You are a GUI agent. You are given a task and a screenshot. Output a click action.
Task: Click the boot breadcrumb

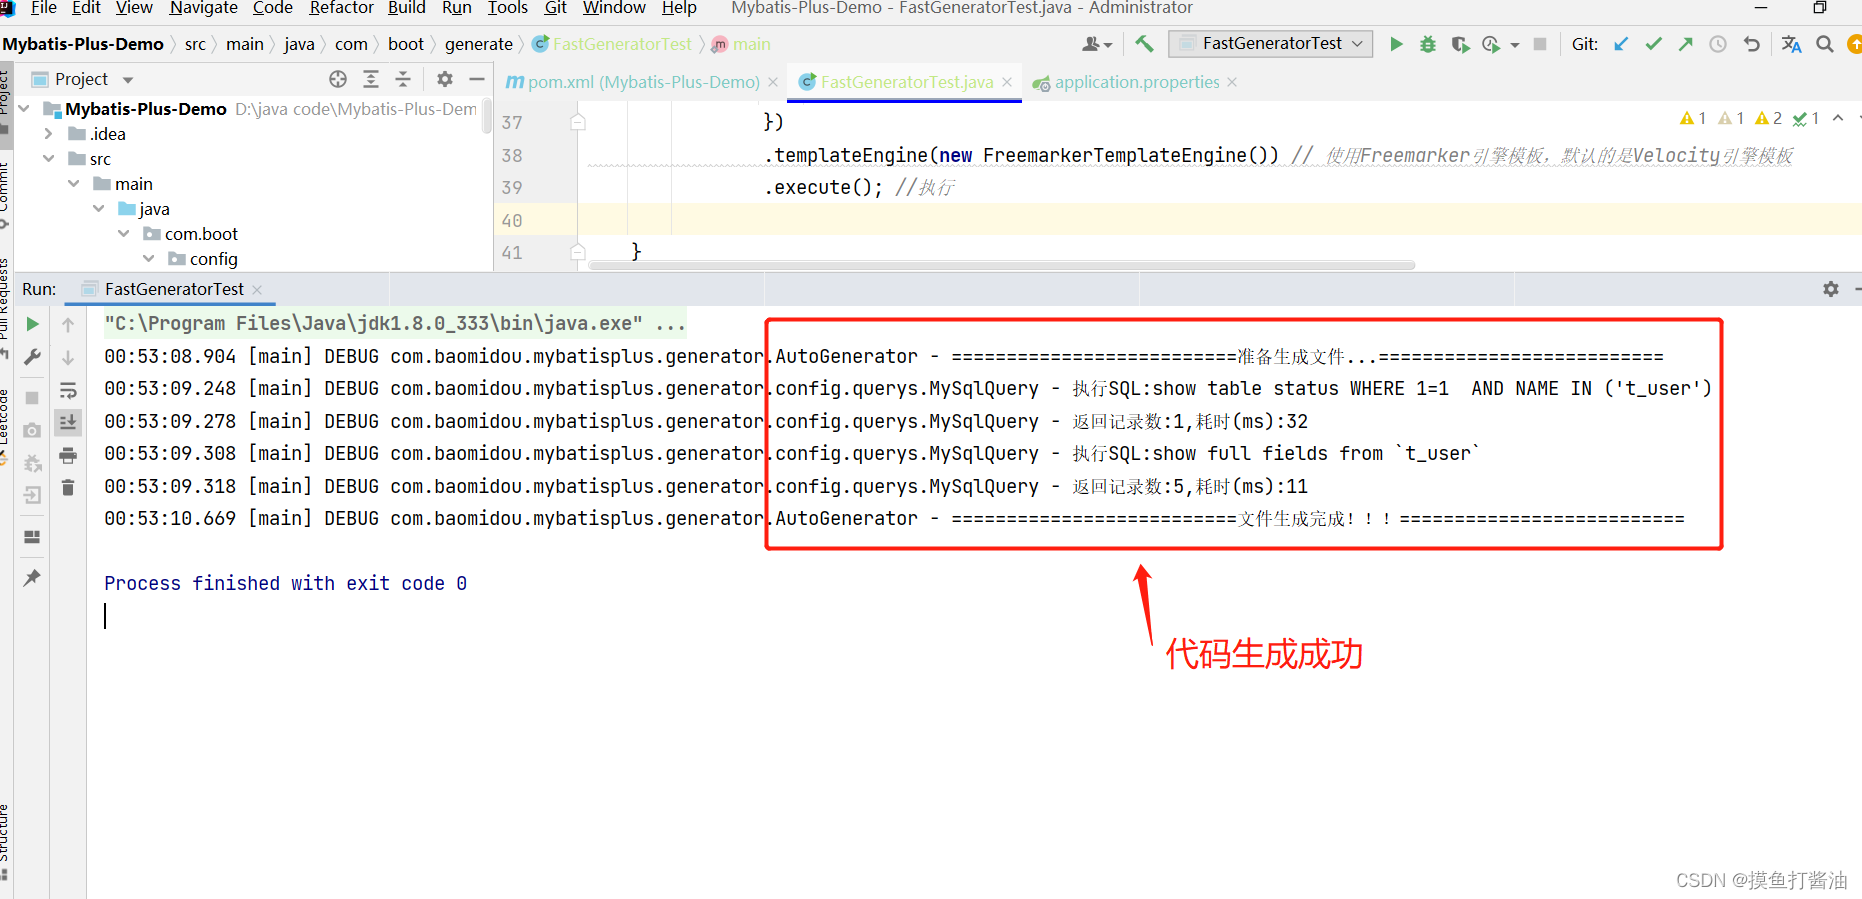406,44
